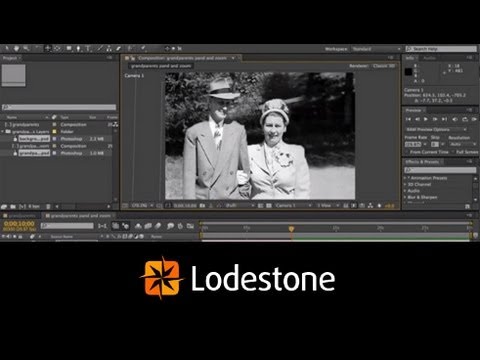
Task: Click the Brainstorm icon in timeline
Action: click(x=170, y=226)
